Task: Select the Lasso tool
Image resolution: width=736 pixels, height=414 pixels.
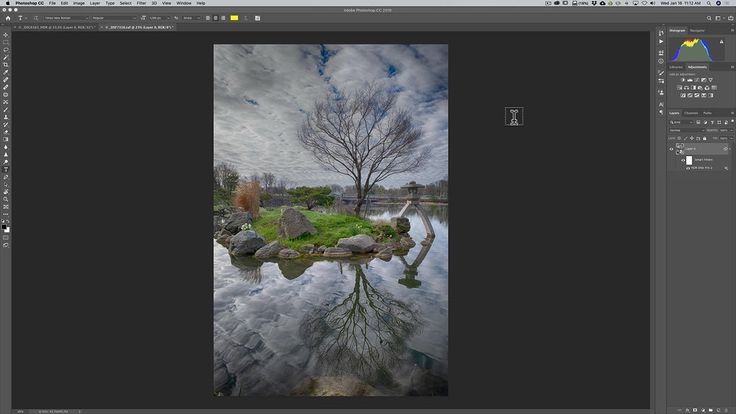Action: [x=6, y=49]
